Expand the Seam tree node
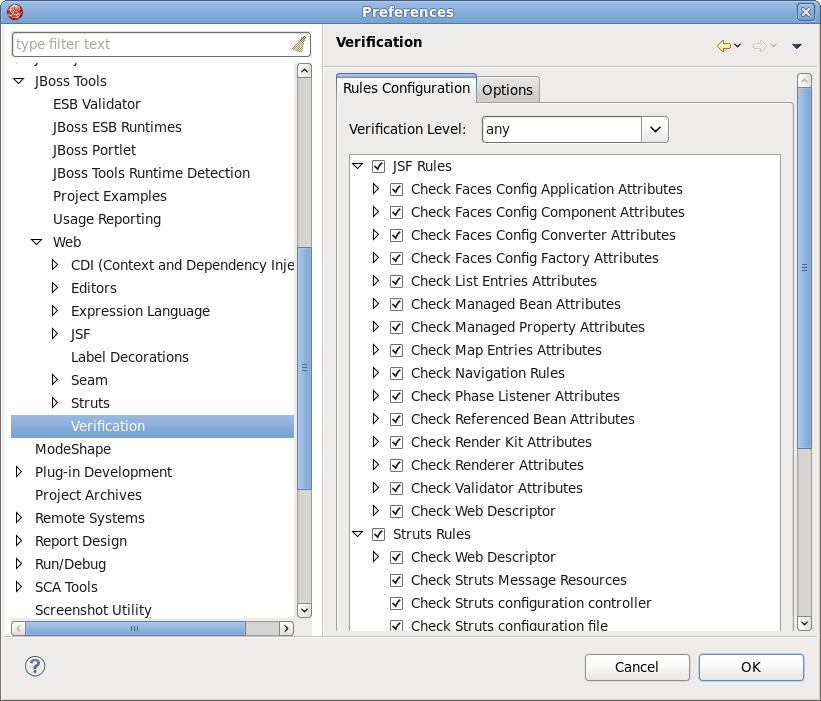Screen dimensions: 821x701 point(54,380)
